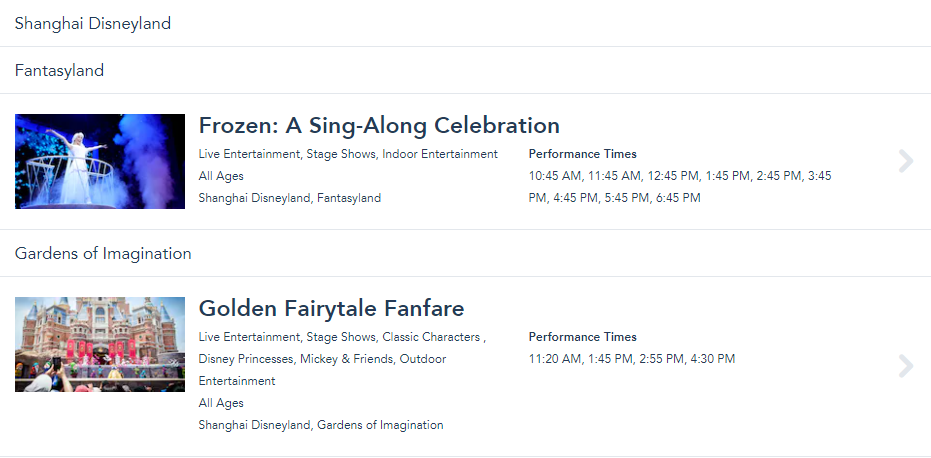This screenshot has height=458, width=931.
Task: Click Frozen's Performance Times label
Action: click(x=582, y=154)
